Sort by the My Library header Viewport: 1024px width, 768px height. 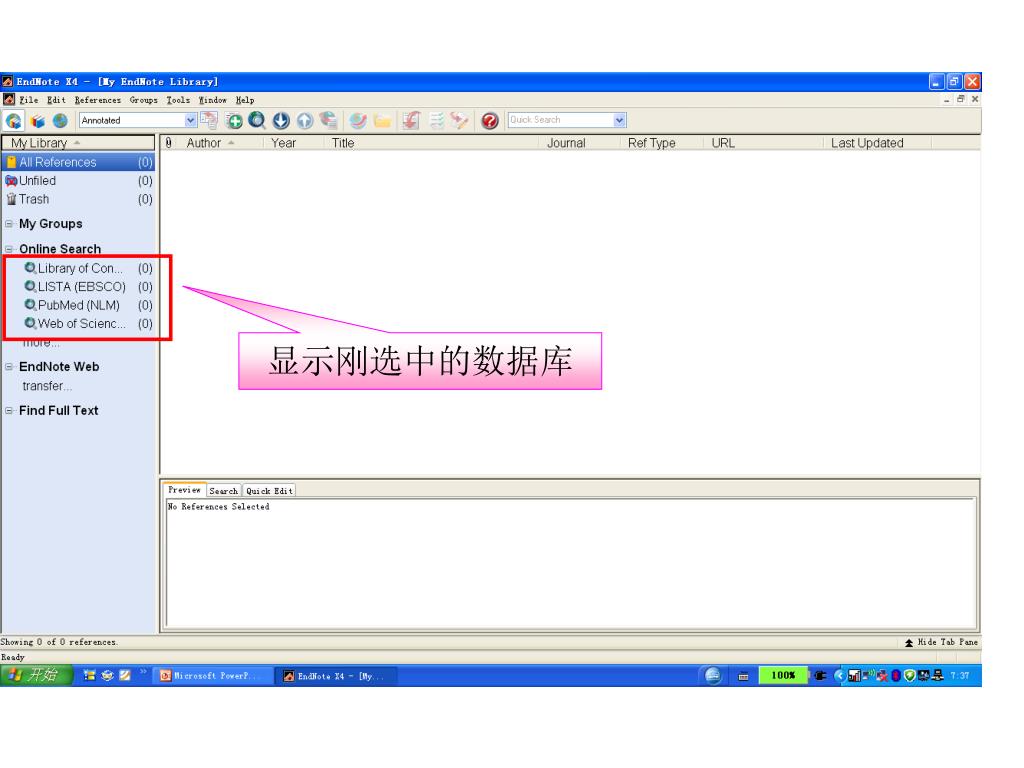tap(78, 143)
